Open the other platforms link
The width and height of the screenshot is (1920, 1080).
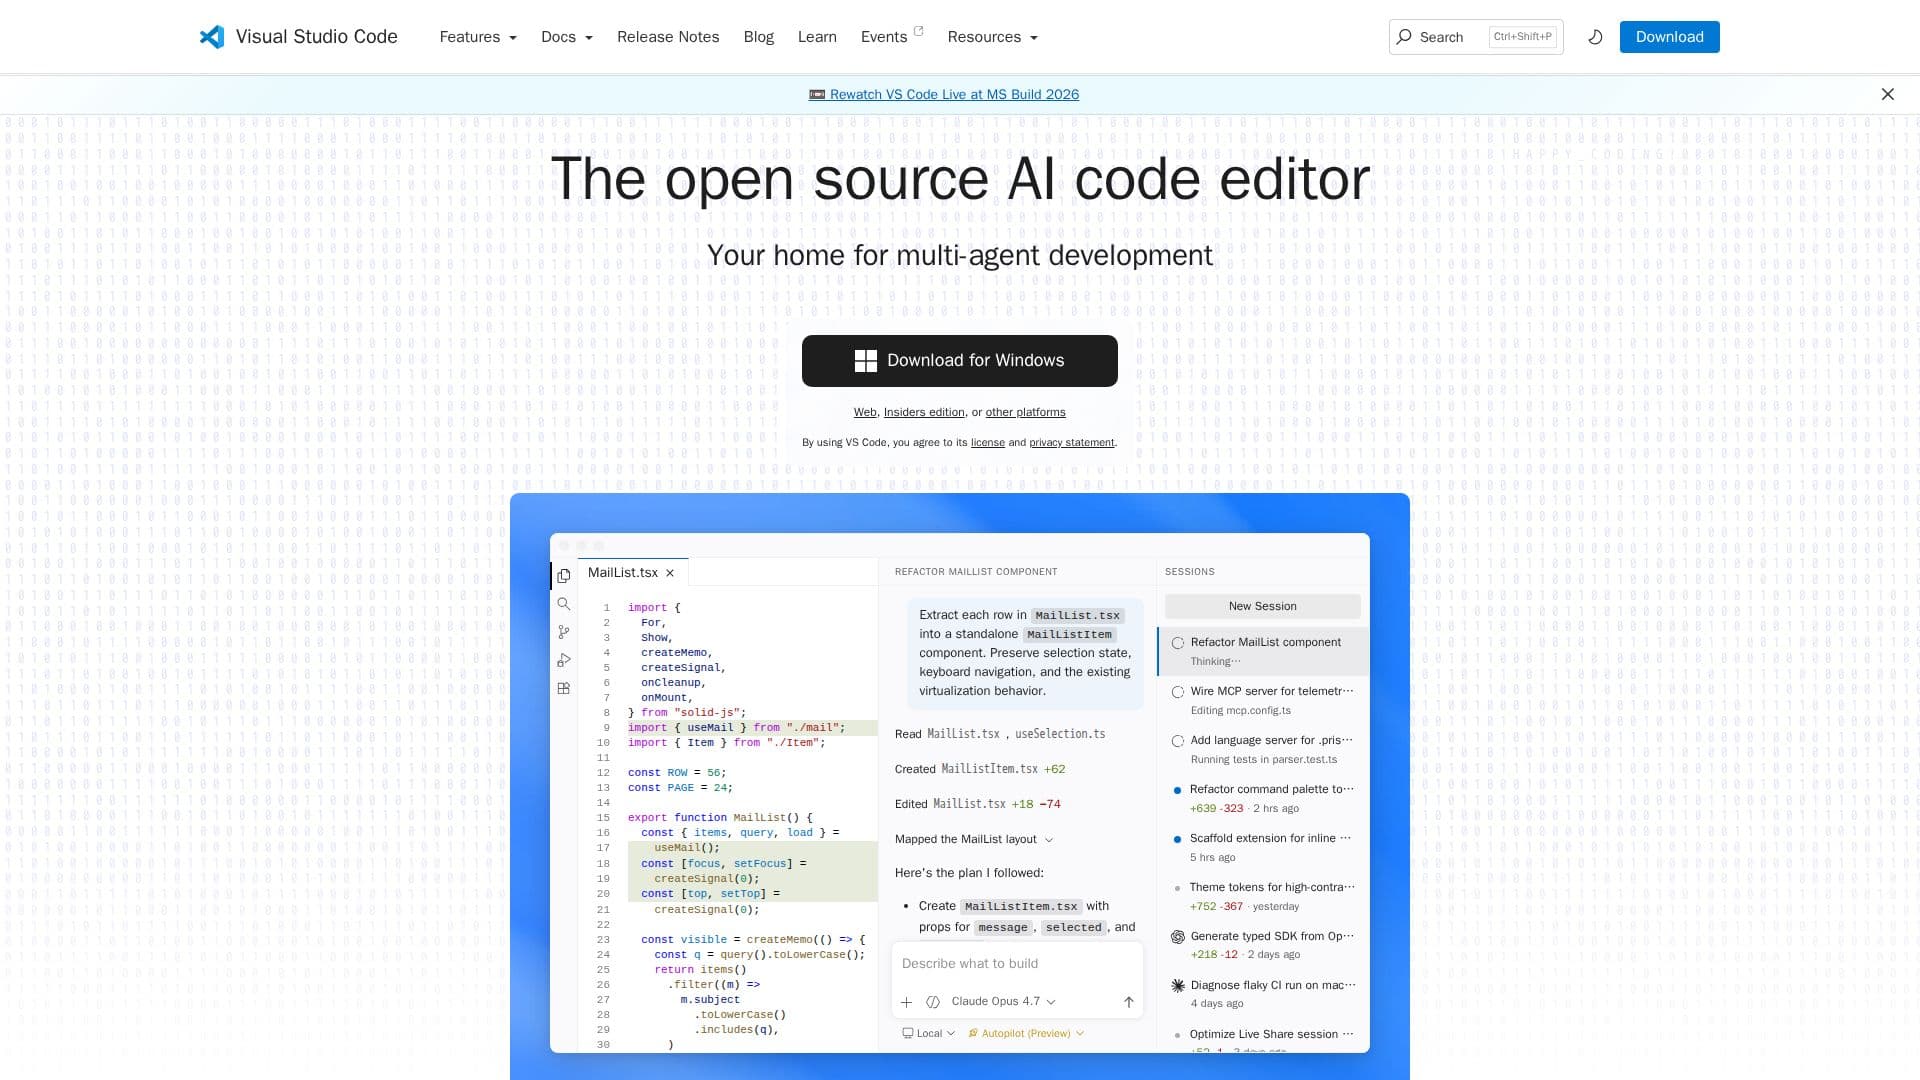(1025, 412)
